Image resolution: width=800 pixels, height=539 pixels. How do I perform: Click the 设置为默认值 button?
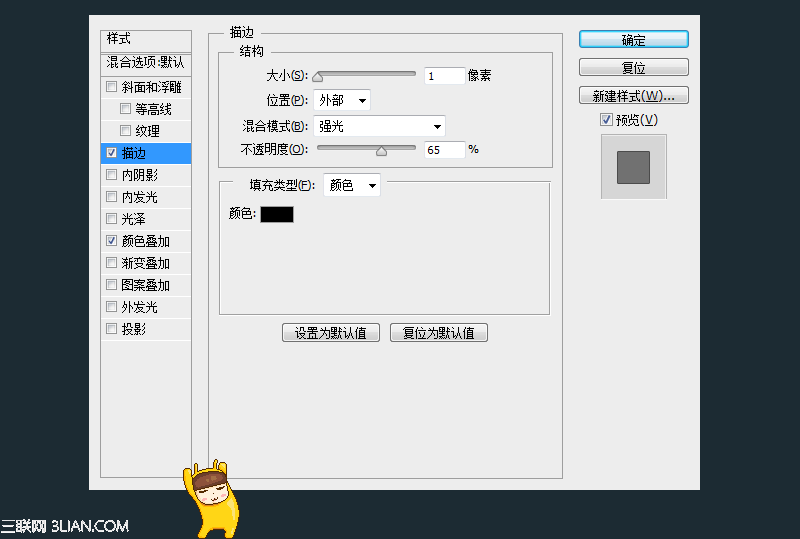coord(331,333)
